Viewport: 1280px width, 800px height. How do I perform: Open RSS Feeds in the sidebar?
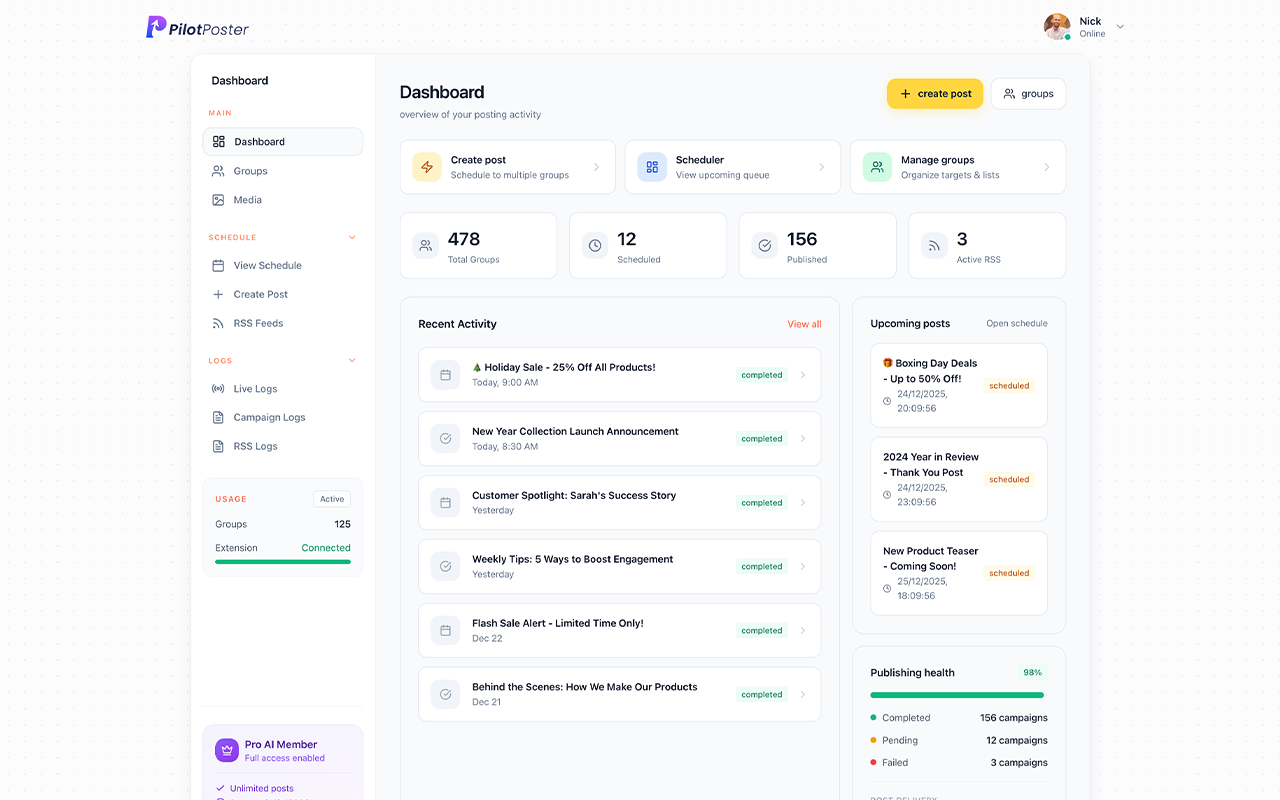(283, 324)
